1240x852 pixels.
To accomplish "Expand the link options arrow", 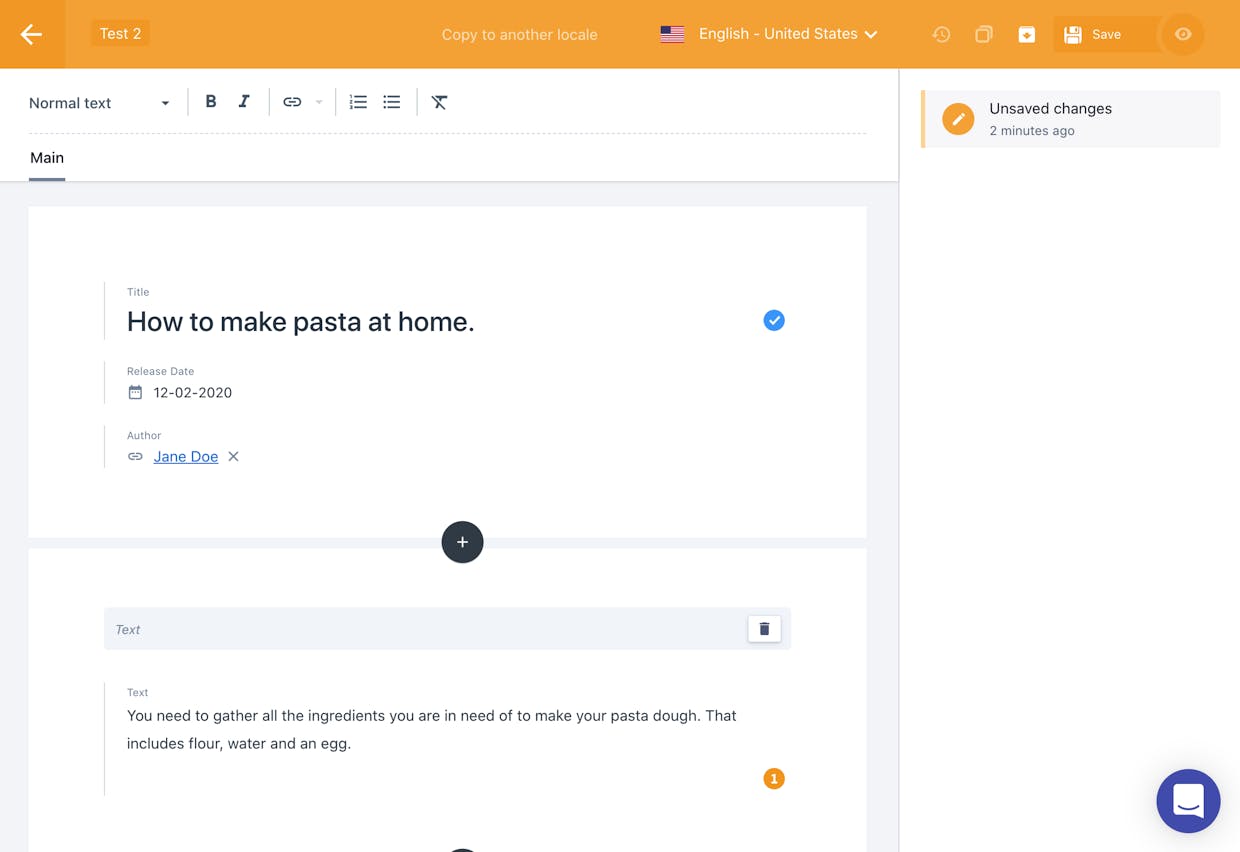I will tap(319, 102).
